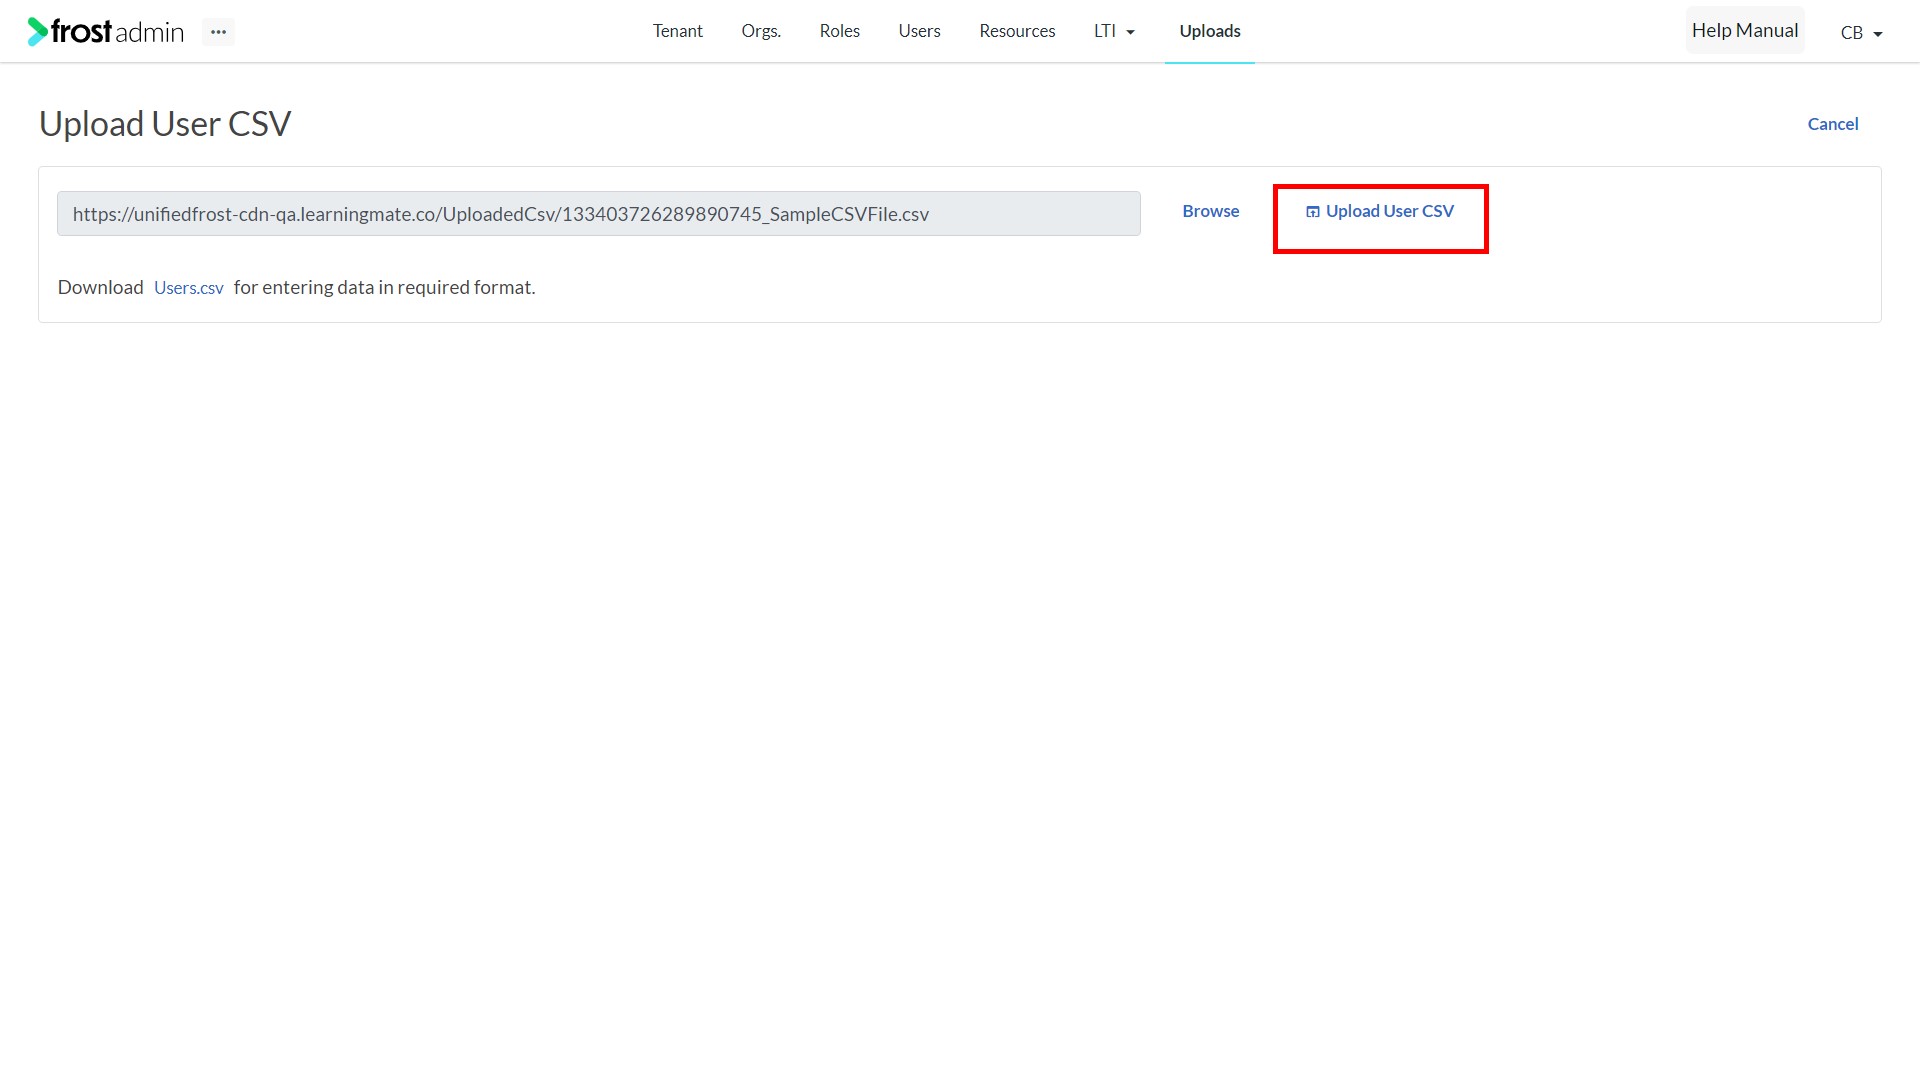Click the Upload User CSV button
Image resolution: width=1920 pixels, height=1080 pixels.
pos(1380,211)
